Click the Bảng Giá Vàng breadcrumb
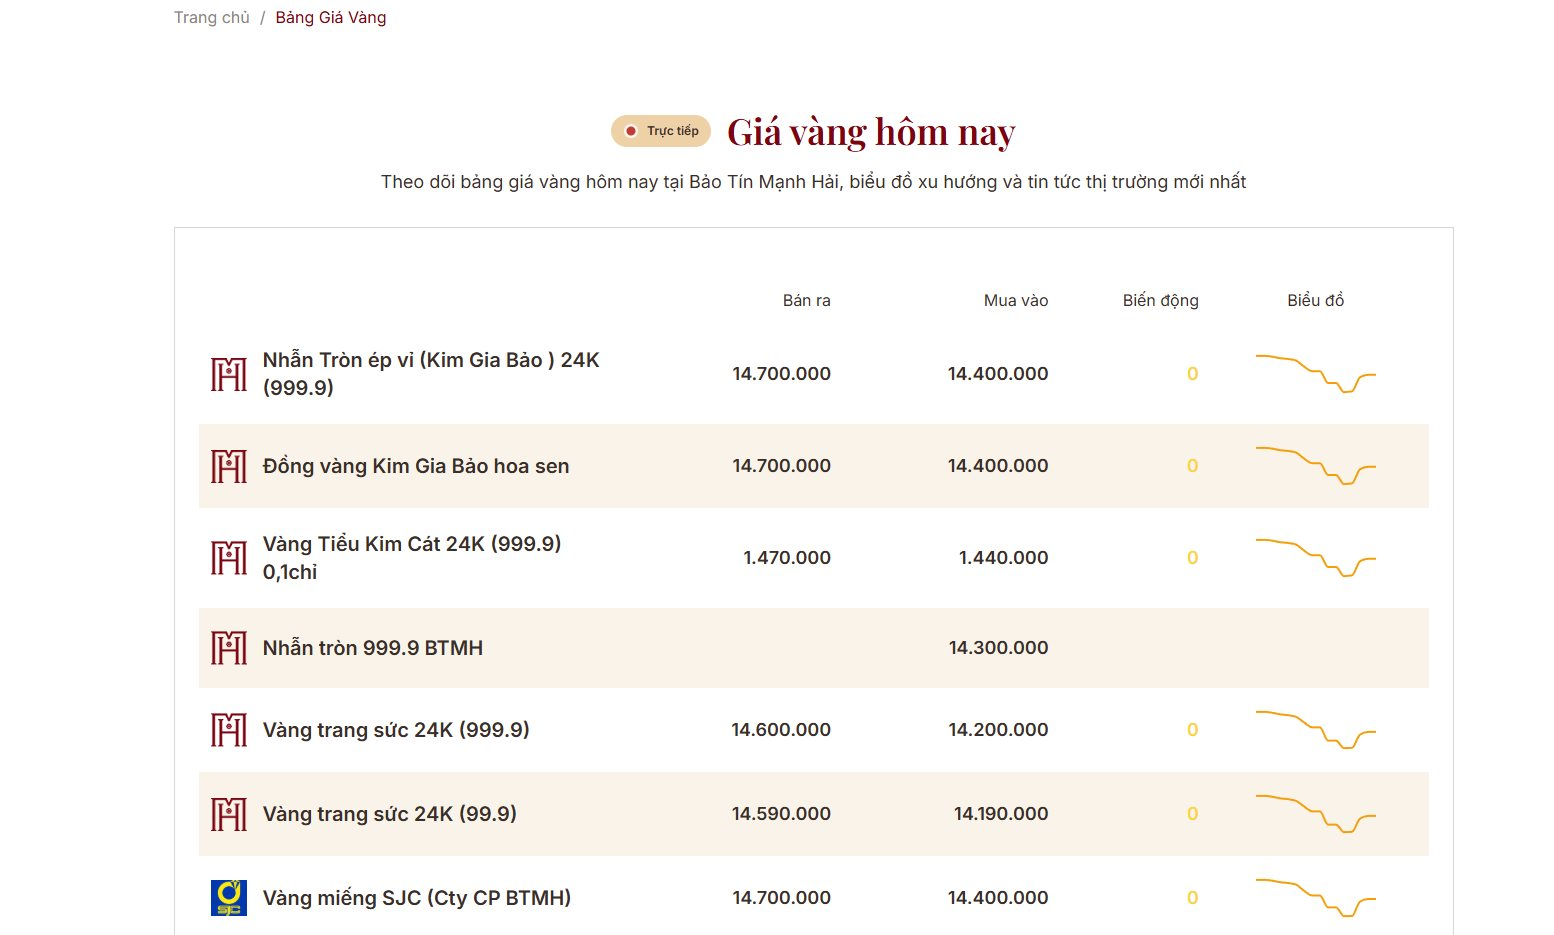The width and height of the screenshot is (1554, 935). pos(331,18)
